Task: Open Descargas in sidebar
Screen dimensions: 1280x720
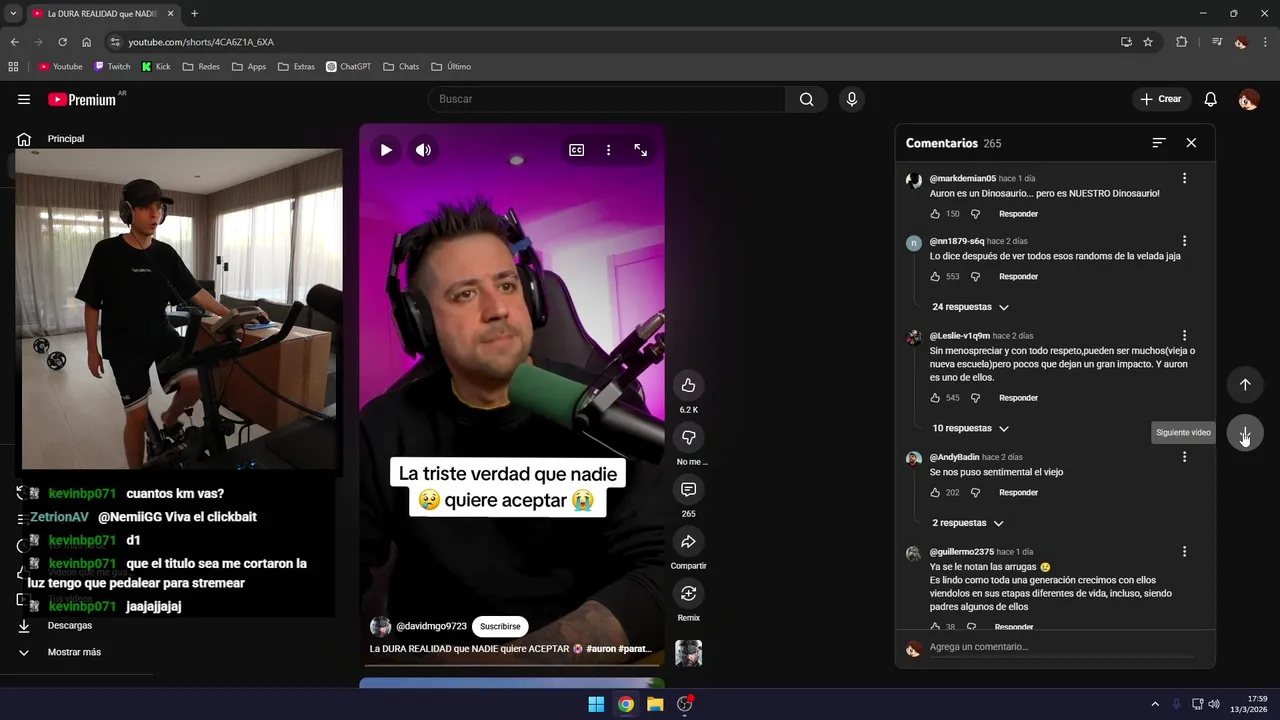Action: click(x=55, y=626)
